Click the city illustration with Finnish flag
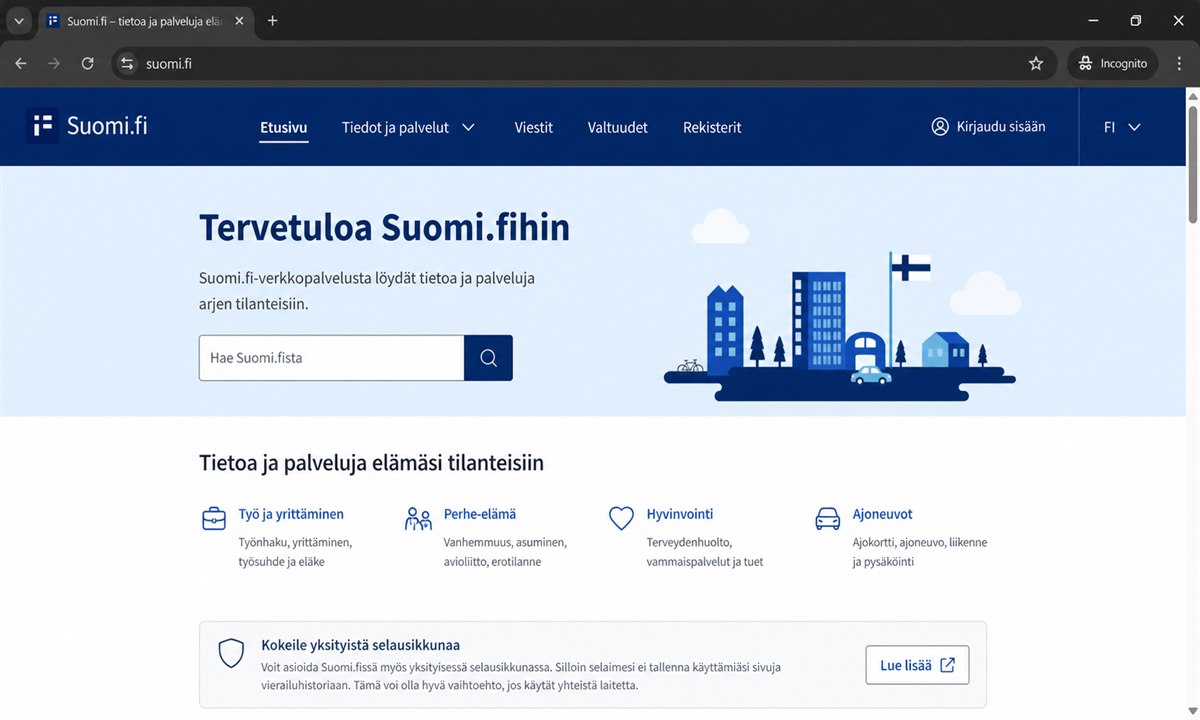This screenshot has height=720, width=1200. tap(842, 305)
